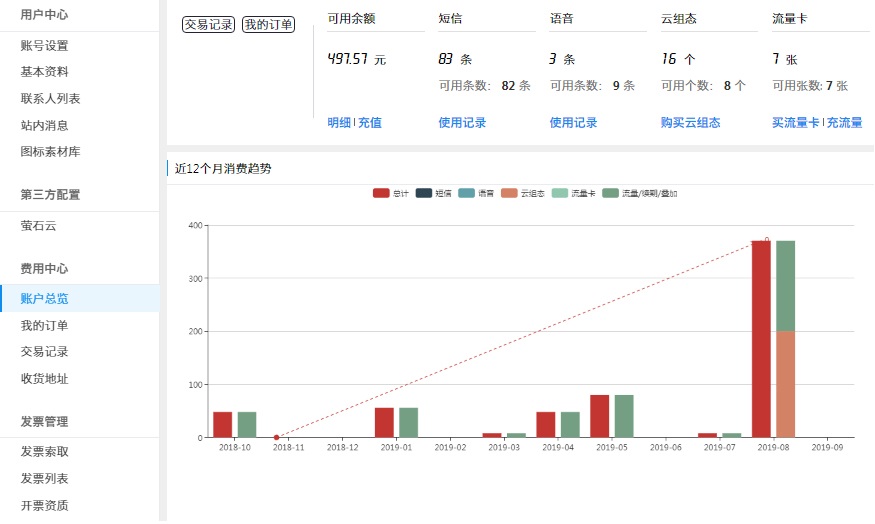Select 账户总览 in sidebar
The width and height of the screenshot is (875, 524).
tap(44, 299)
